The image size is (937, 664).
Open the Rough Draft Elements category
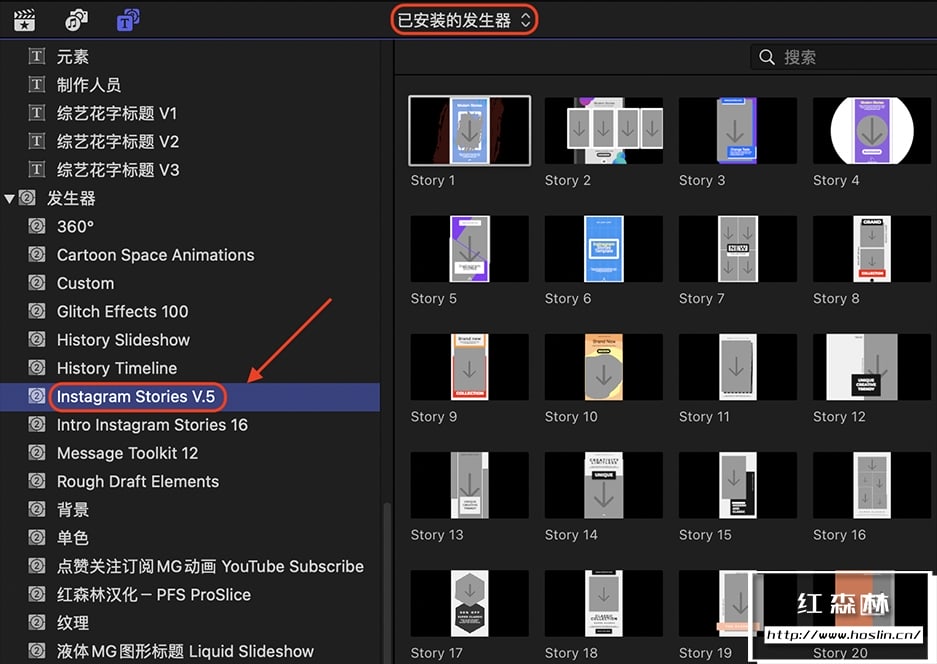[x=137, y=481]
